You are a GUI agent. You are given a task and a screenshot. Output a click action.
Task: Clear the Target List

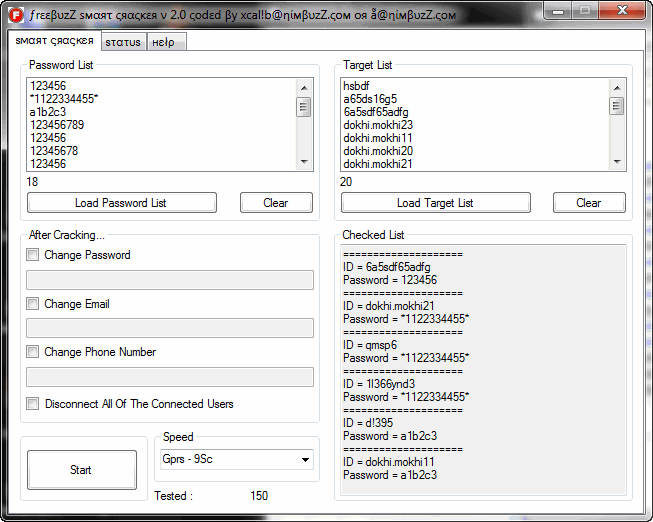589,203
